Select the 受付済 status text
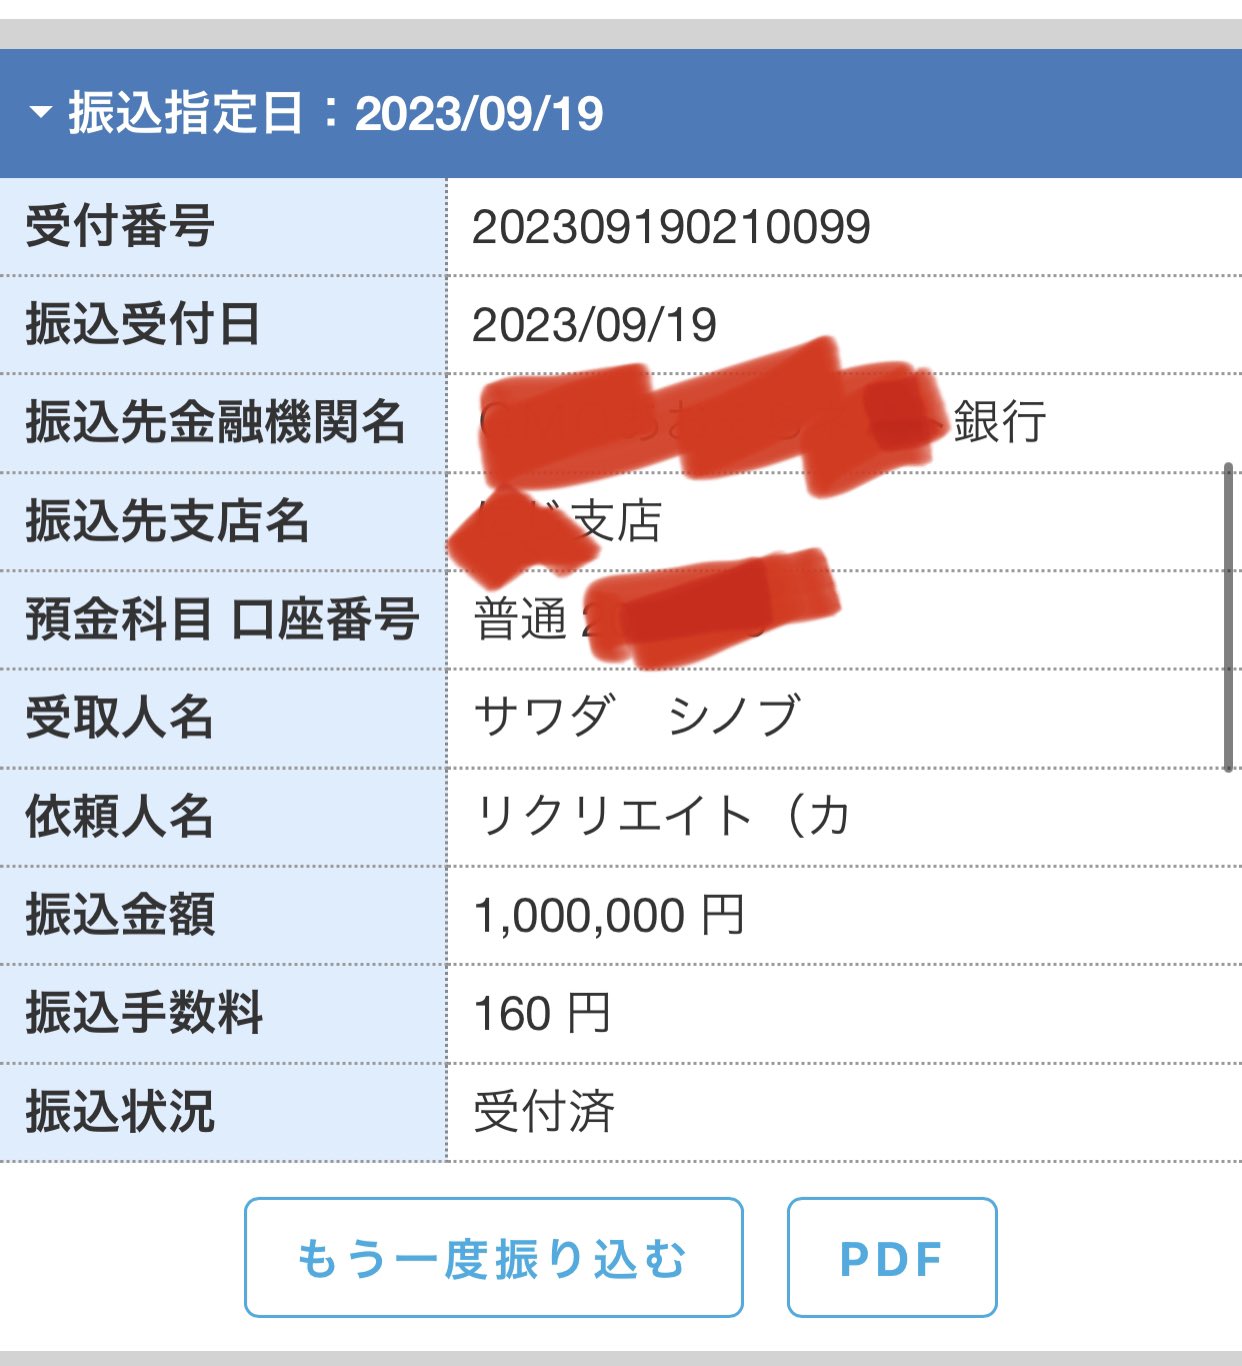Screen dimensions: 1242x1366 544,1112
